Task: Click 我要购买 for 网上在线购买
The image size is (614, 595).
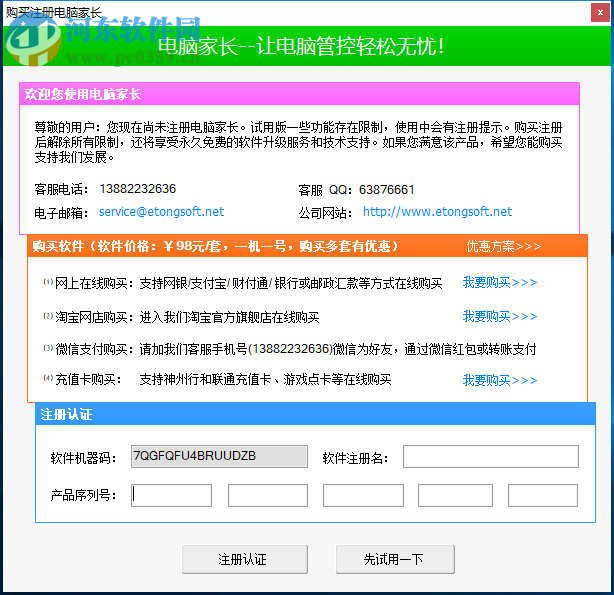Action: tap(500, 282)
